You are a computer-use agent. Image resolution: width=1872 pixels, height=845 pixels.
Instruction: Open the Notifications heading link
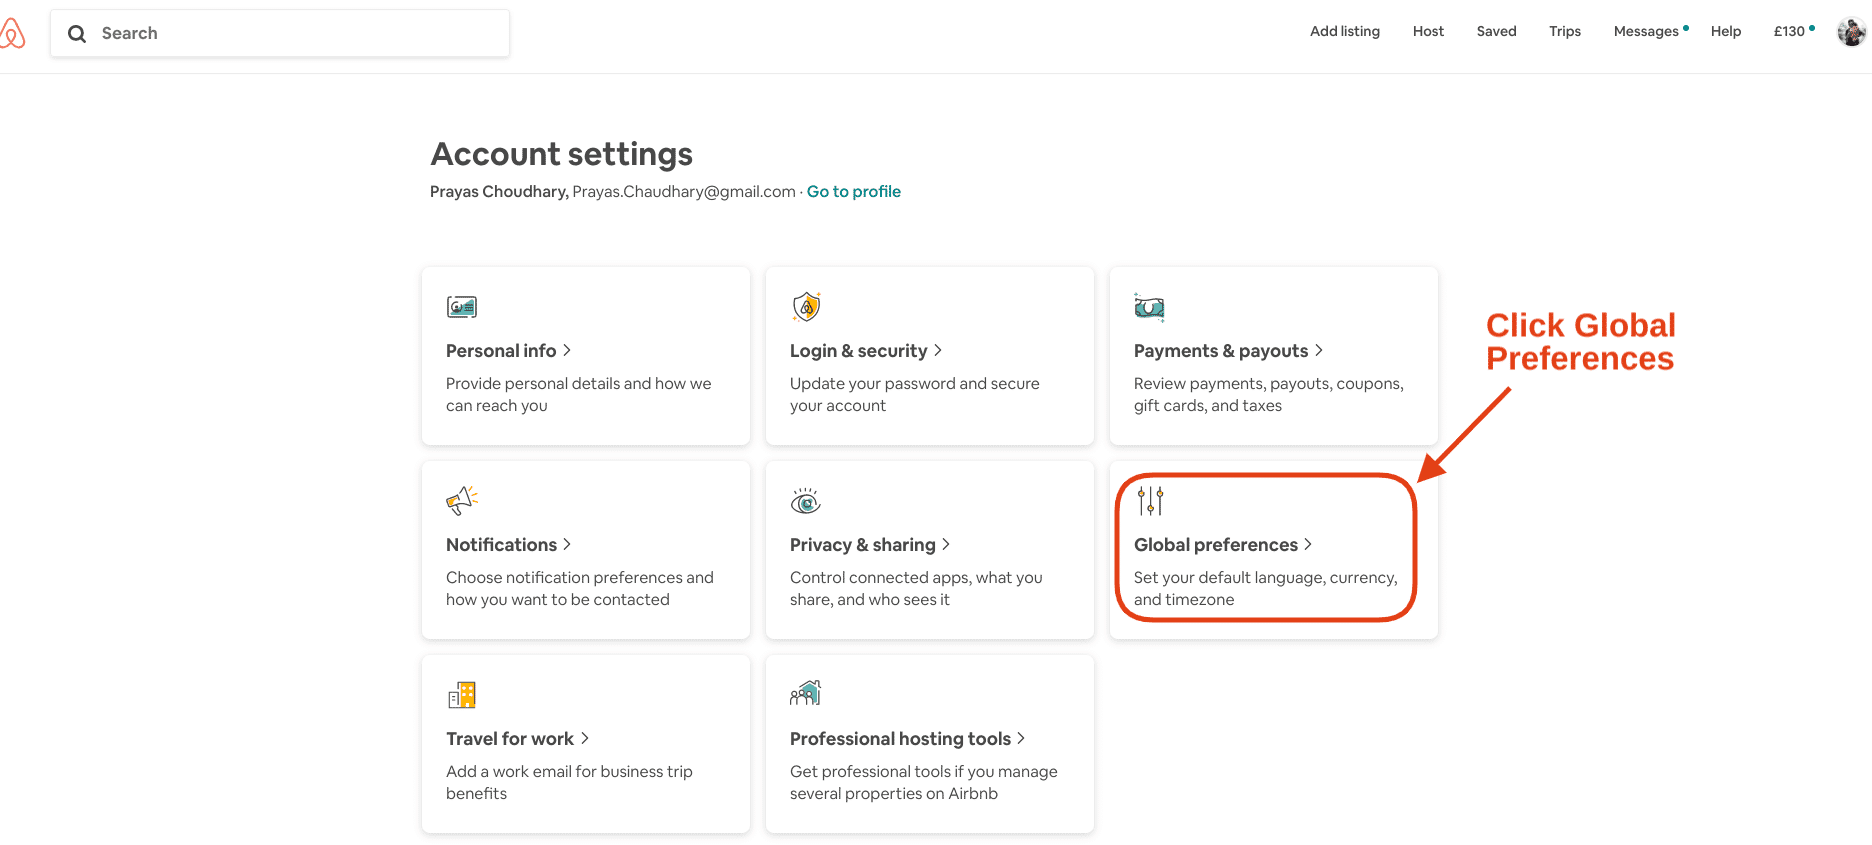[x=502, y=545]
